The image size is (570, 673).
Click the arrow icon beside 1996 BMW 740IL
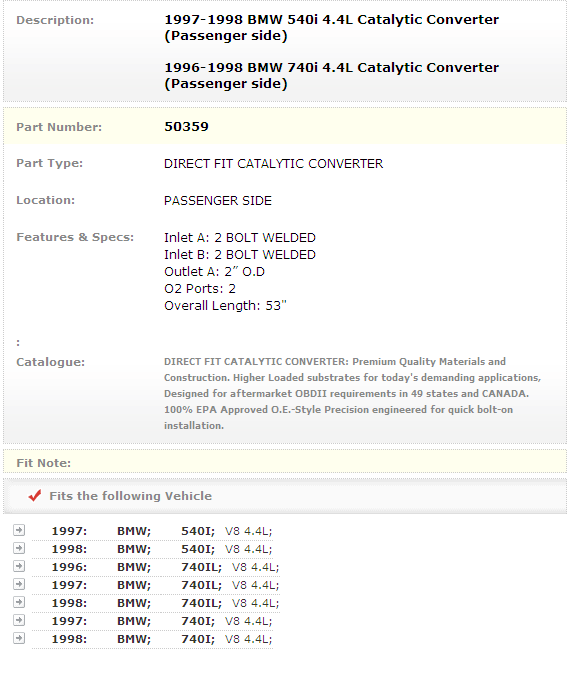point(19,566)
